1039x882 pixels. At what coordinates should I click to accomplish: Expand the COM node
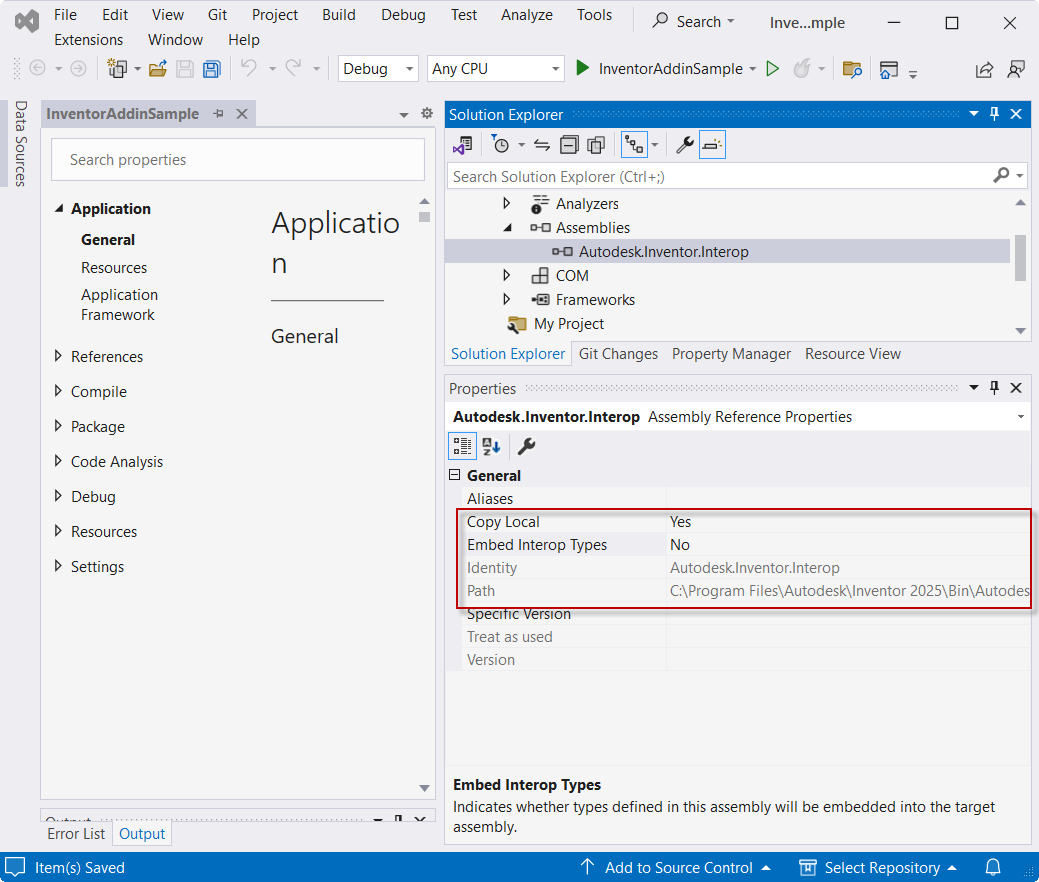(506, 275)
